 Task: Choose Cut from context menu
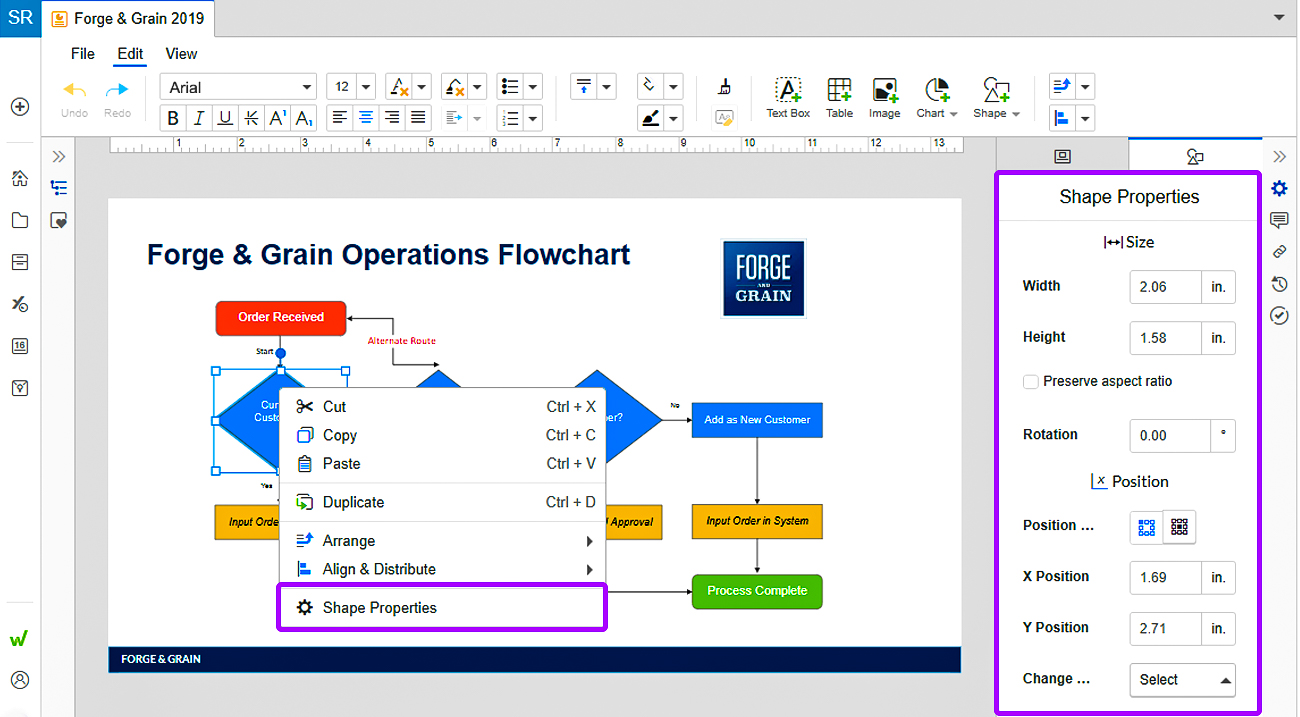(442, 407)
